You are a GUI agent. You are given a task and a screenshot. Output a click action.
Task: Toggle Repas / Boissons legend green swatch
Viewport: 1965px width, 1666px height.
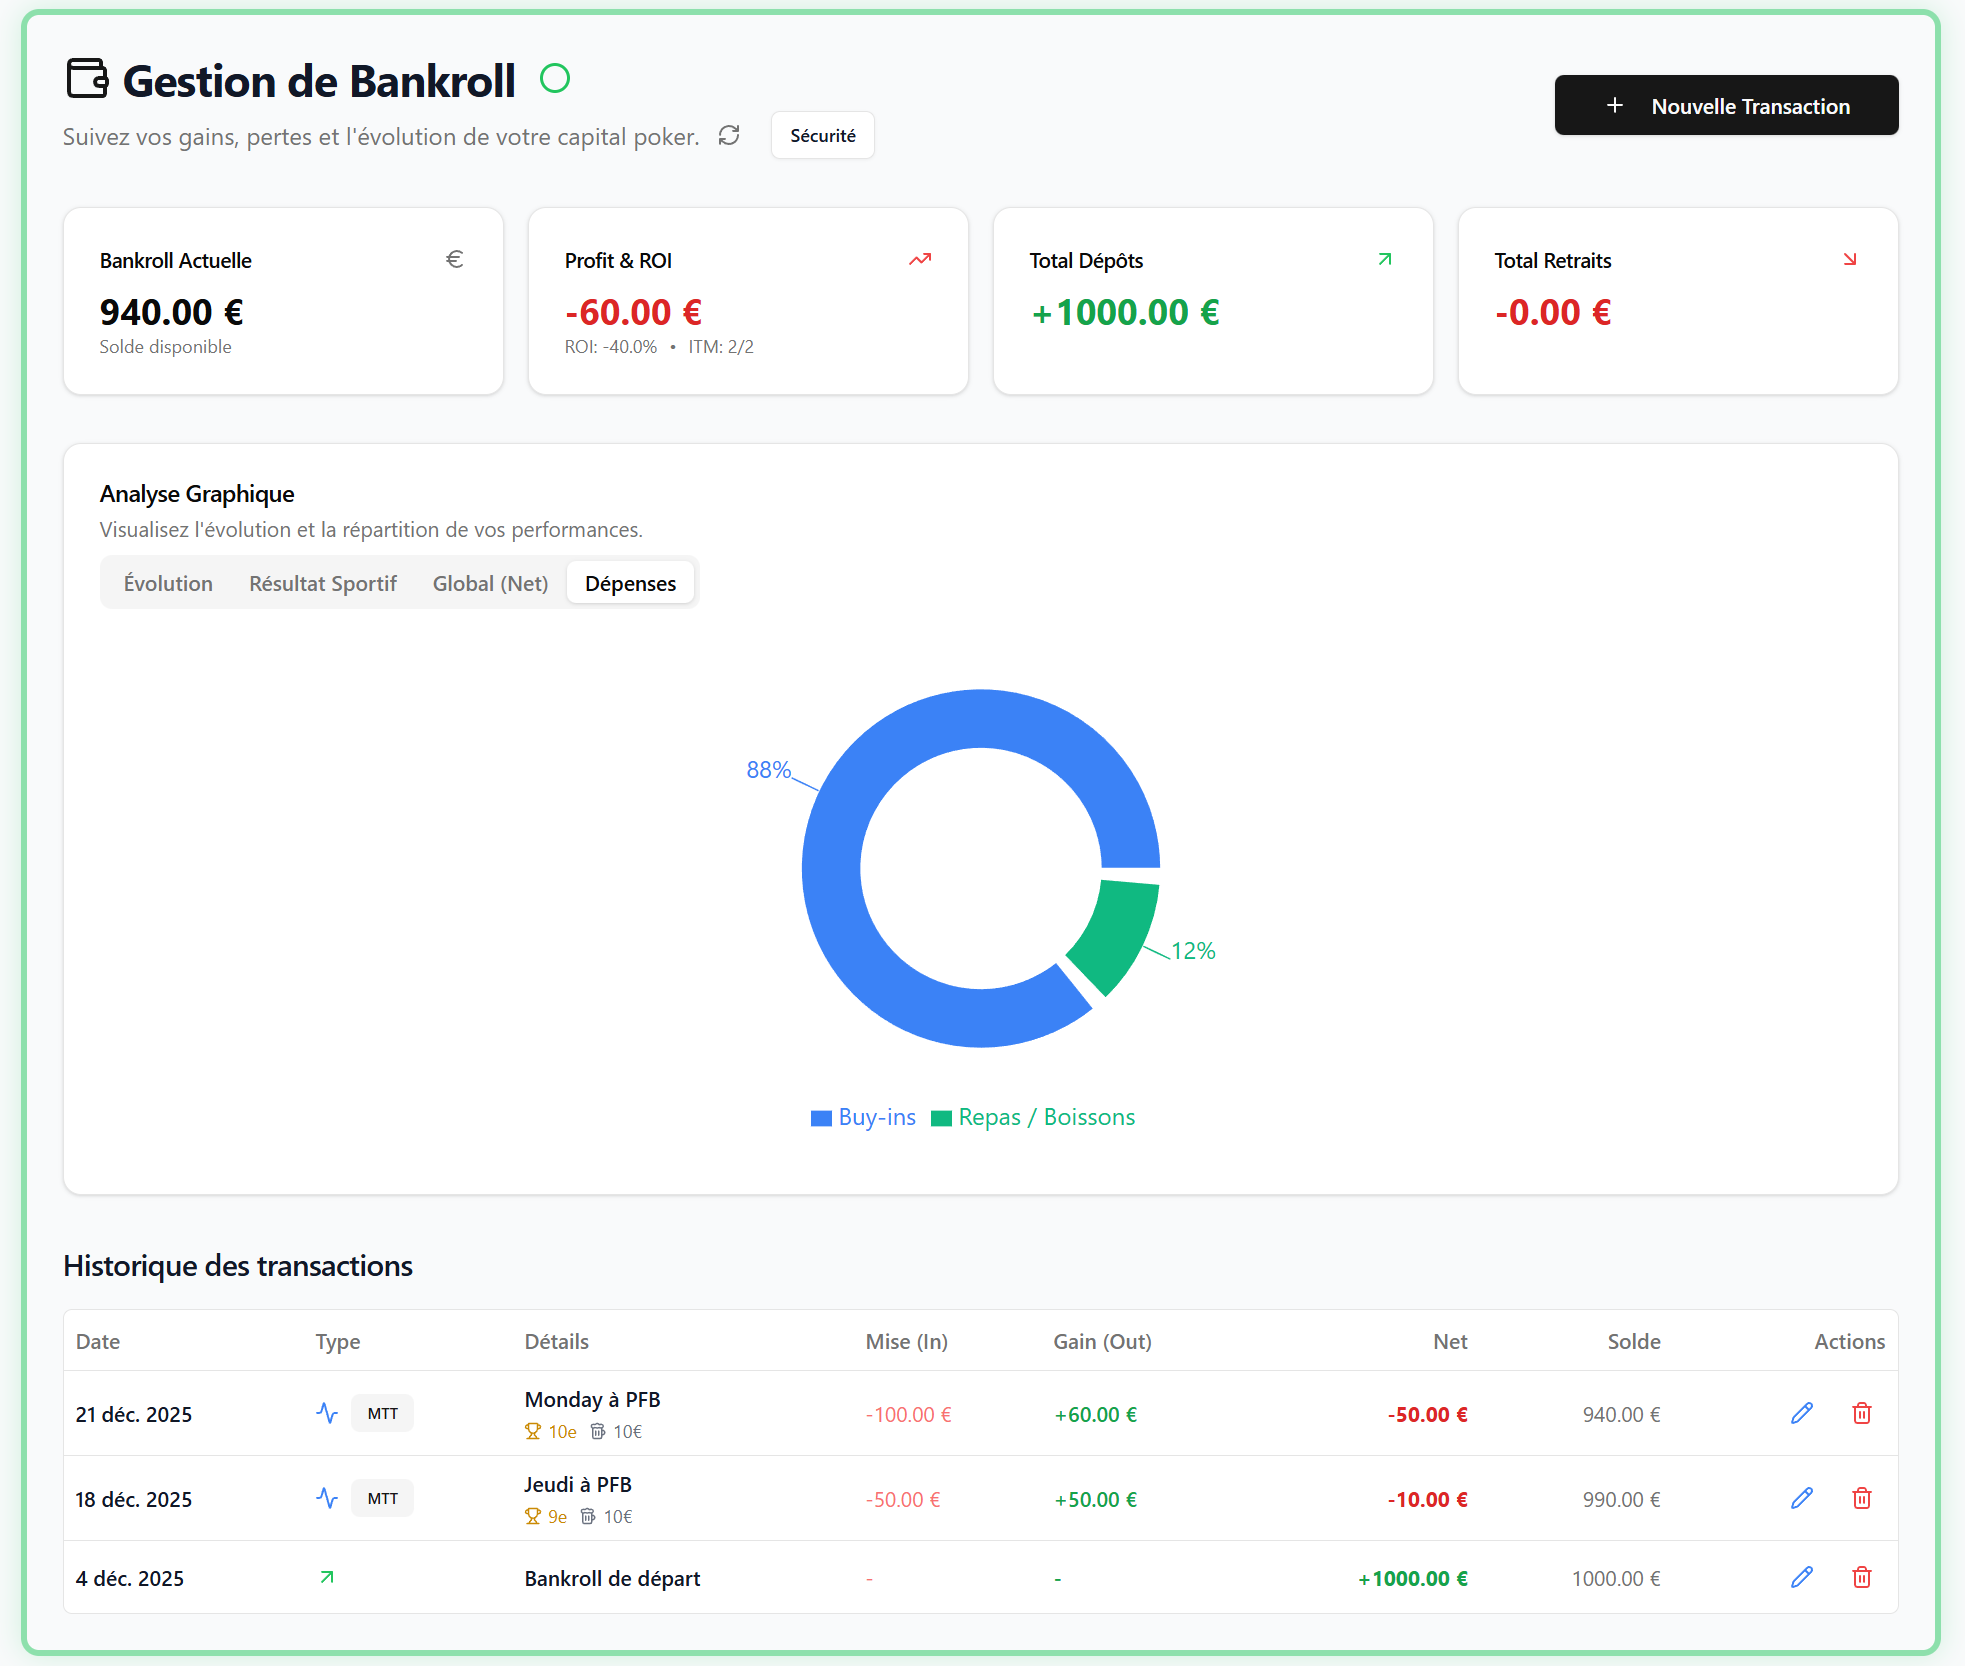(x=941, y=1118)
